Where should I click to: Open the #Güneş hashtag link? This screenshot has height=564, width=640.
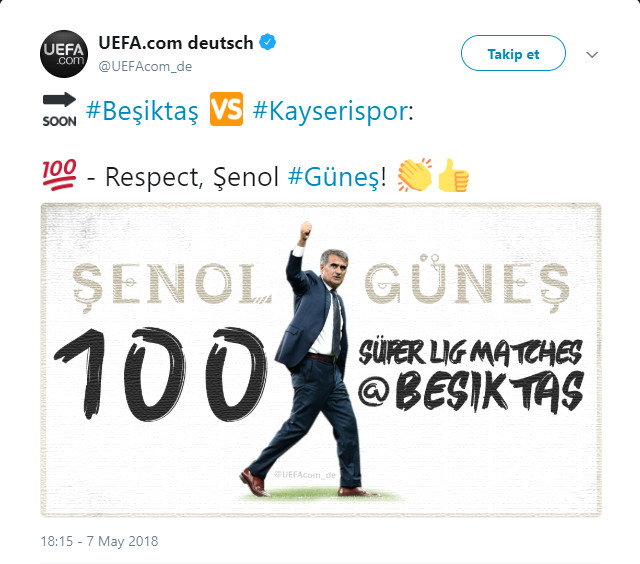pyautogui.click(x=334, y=177)
